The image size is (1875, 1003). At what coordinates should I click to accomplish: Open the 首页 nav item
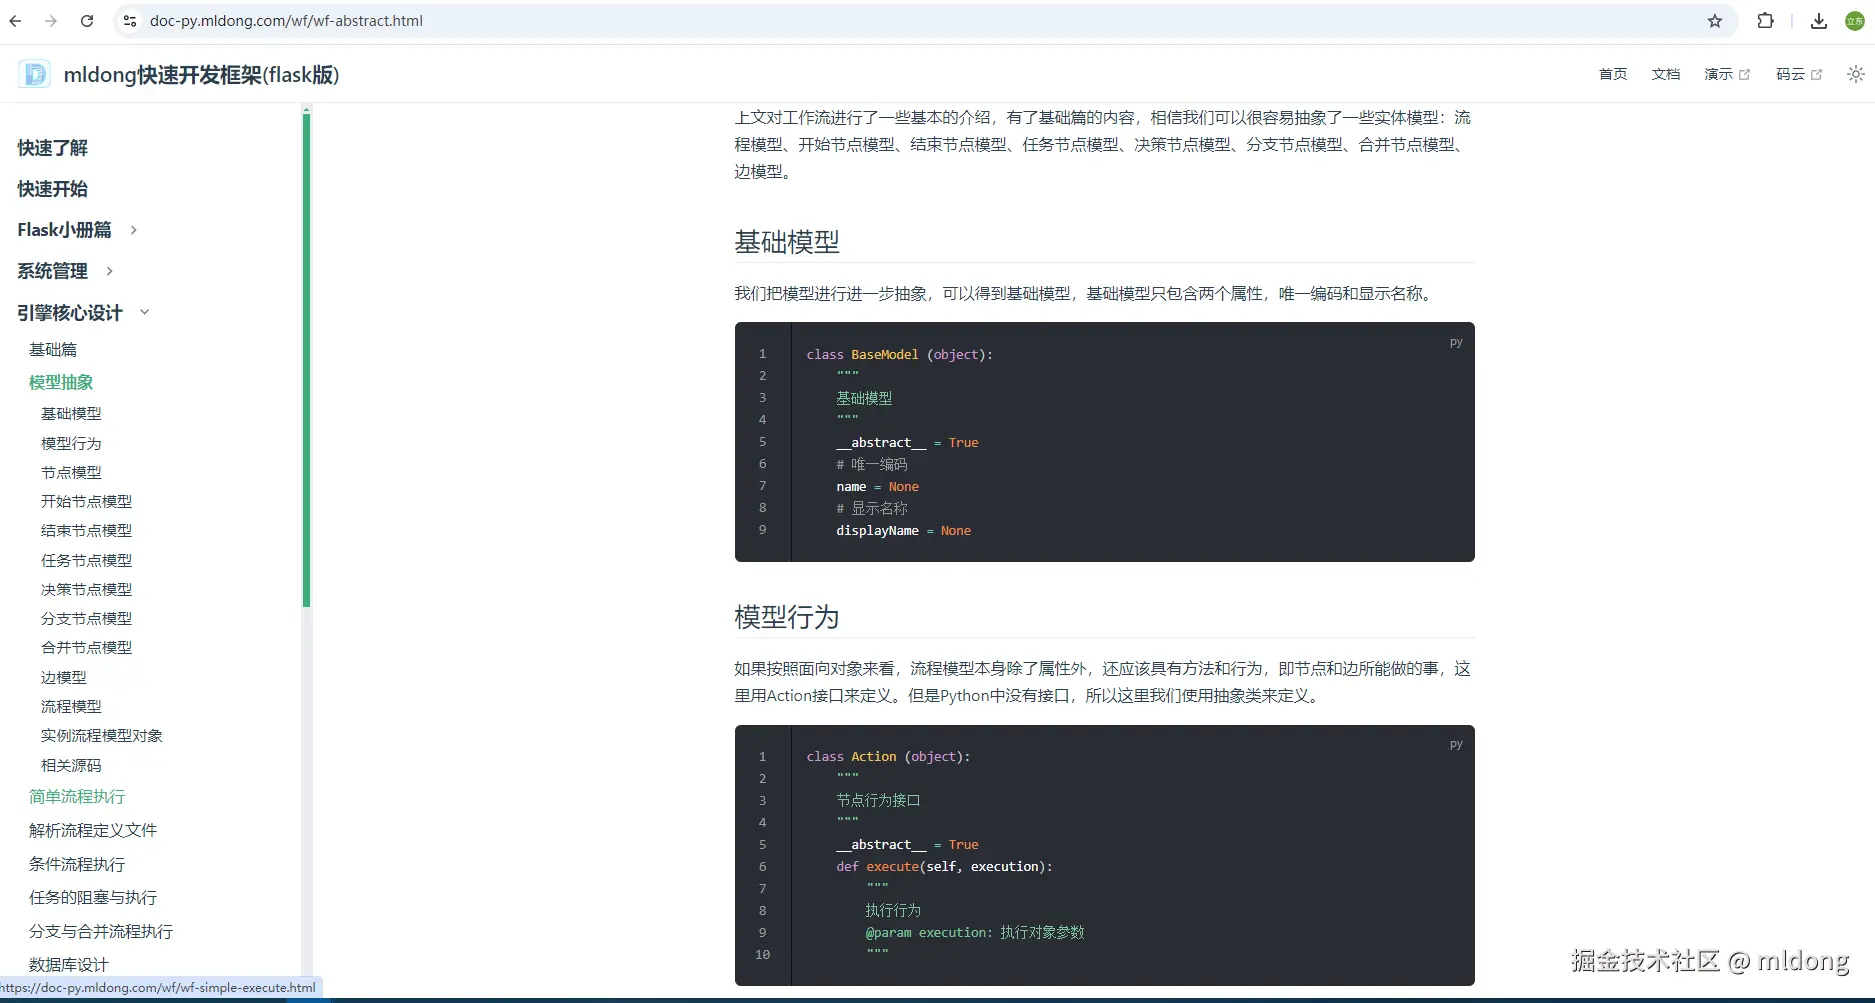1613,74
